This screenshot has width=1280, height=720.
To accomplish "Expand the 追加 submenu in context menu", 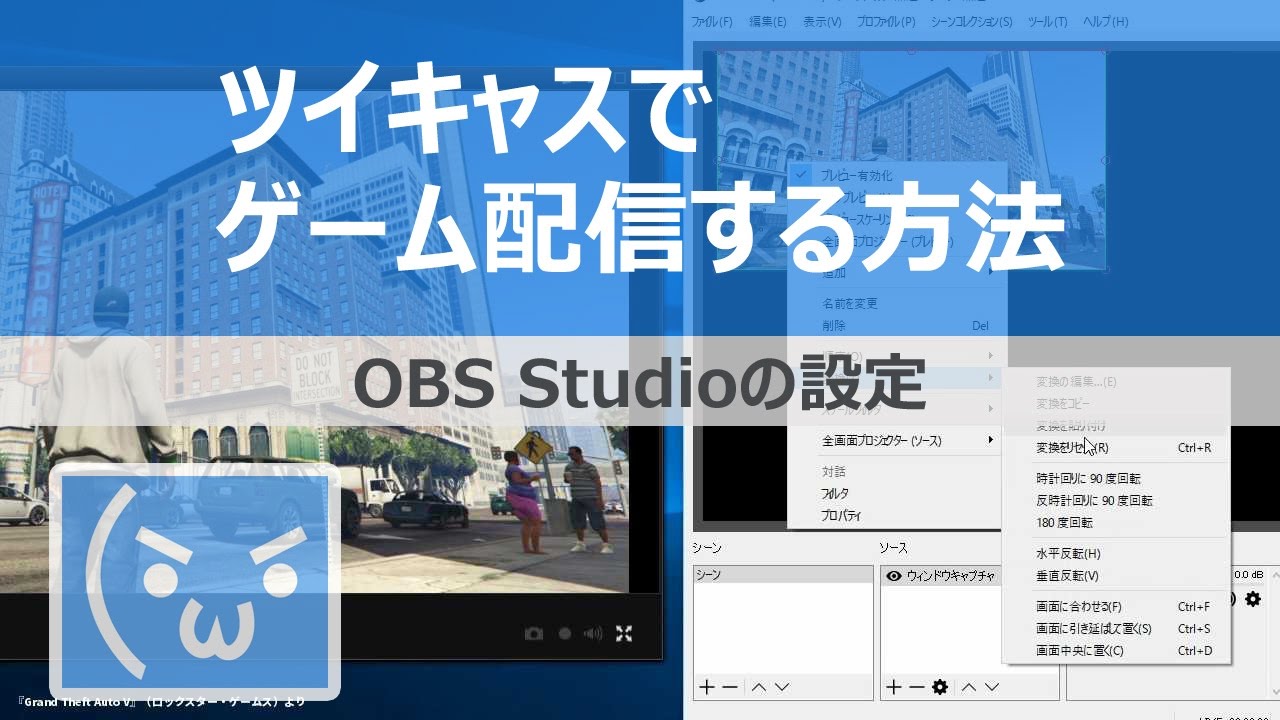I will click(x=896, y=272).
